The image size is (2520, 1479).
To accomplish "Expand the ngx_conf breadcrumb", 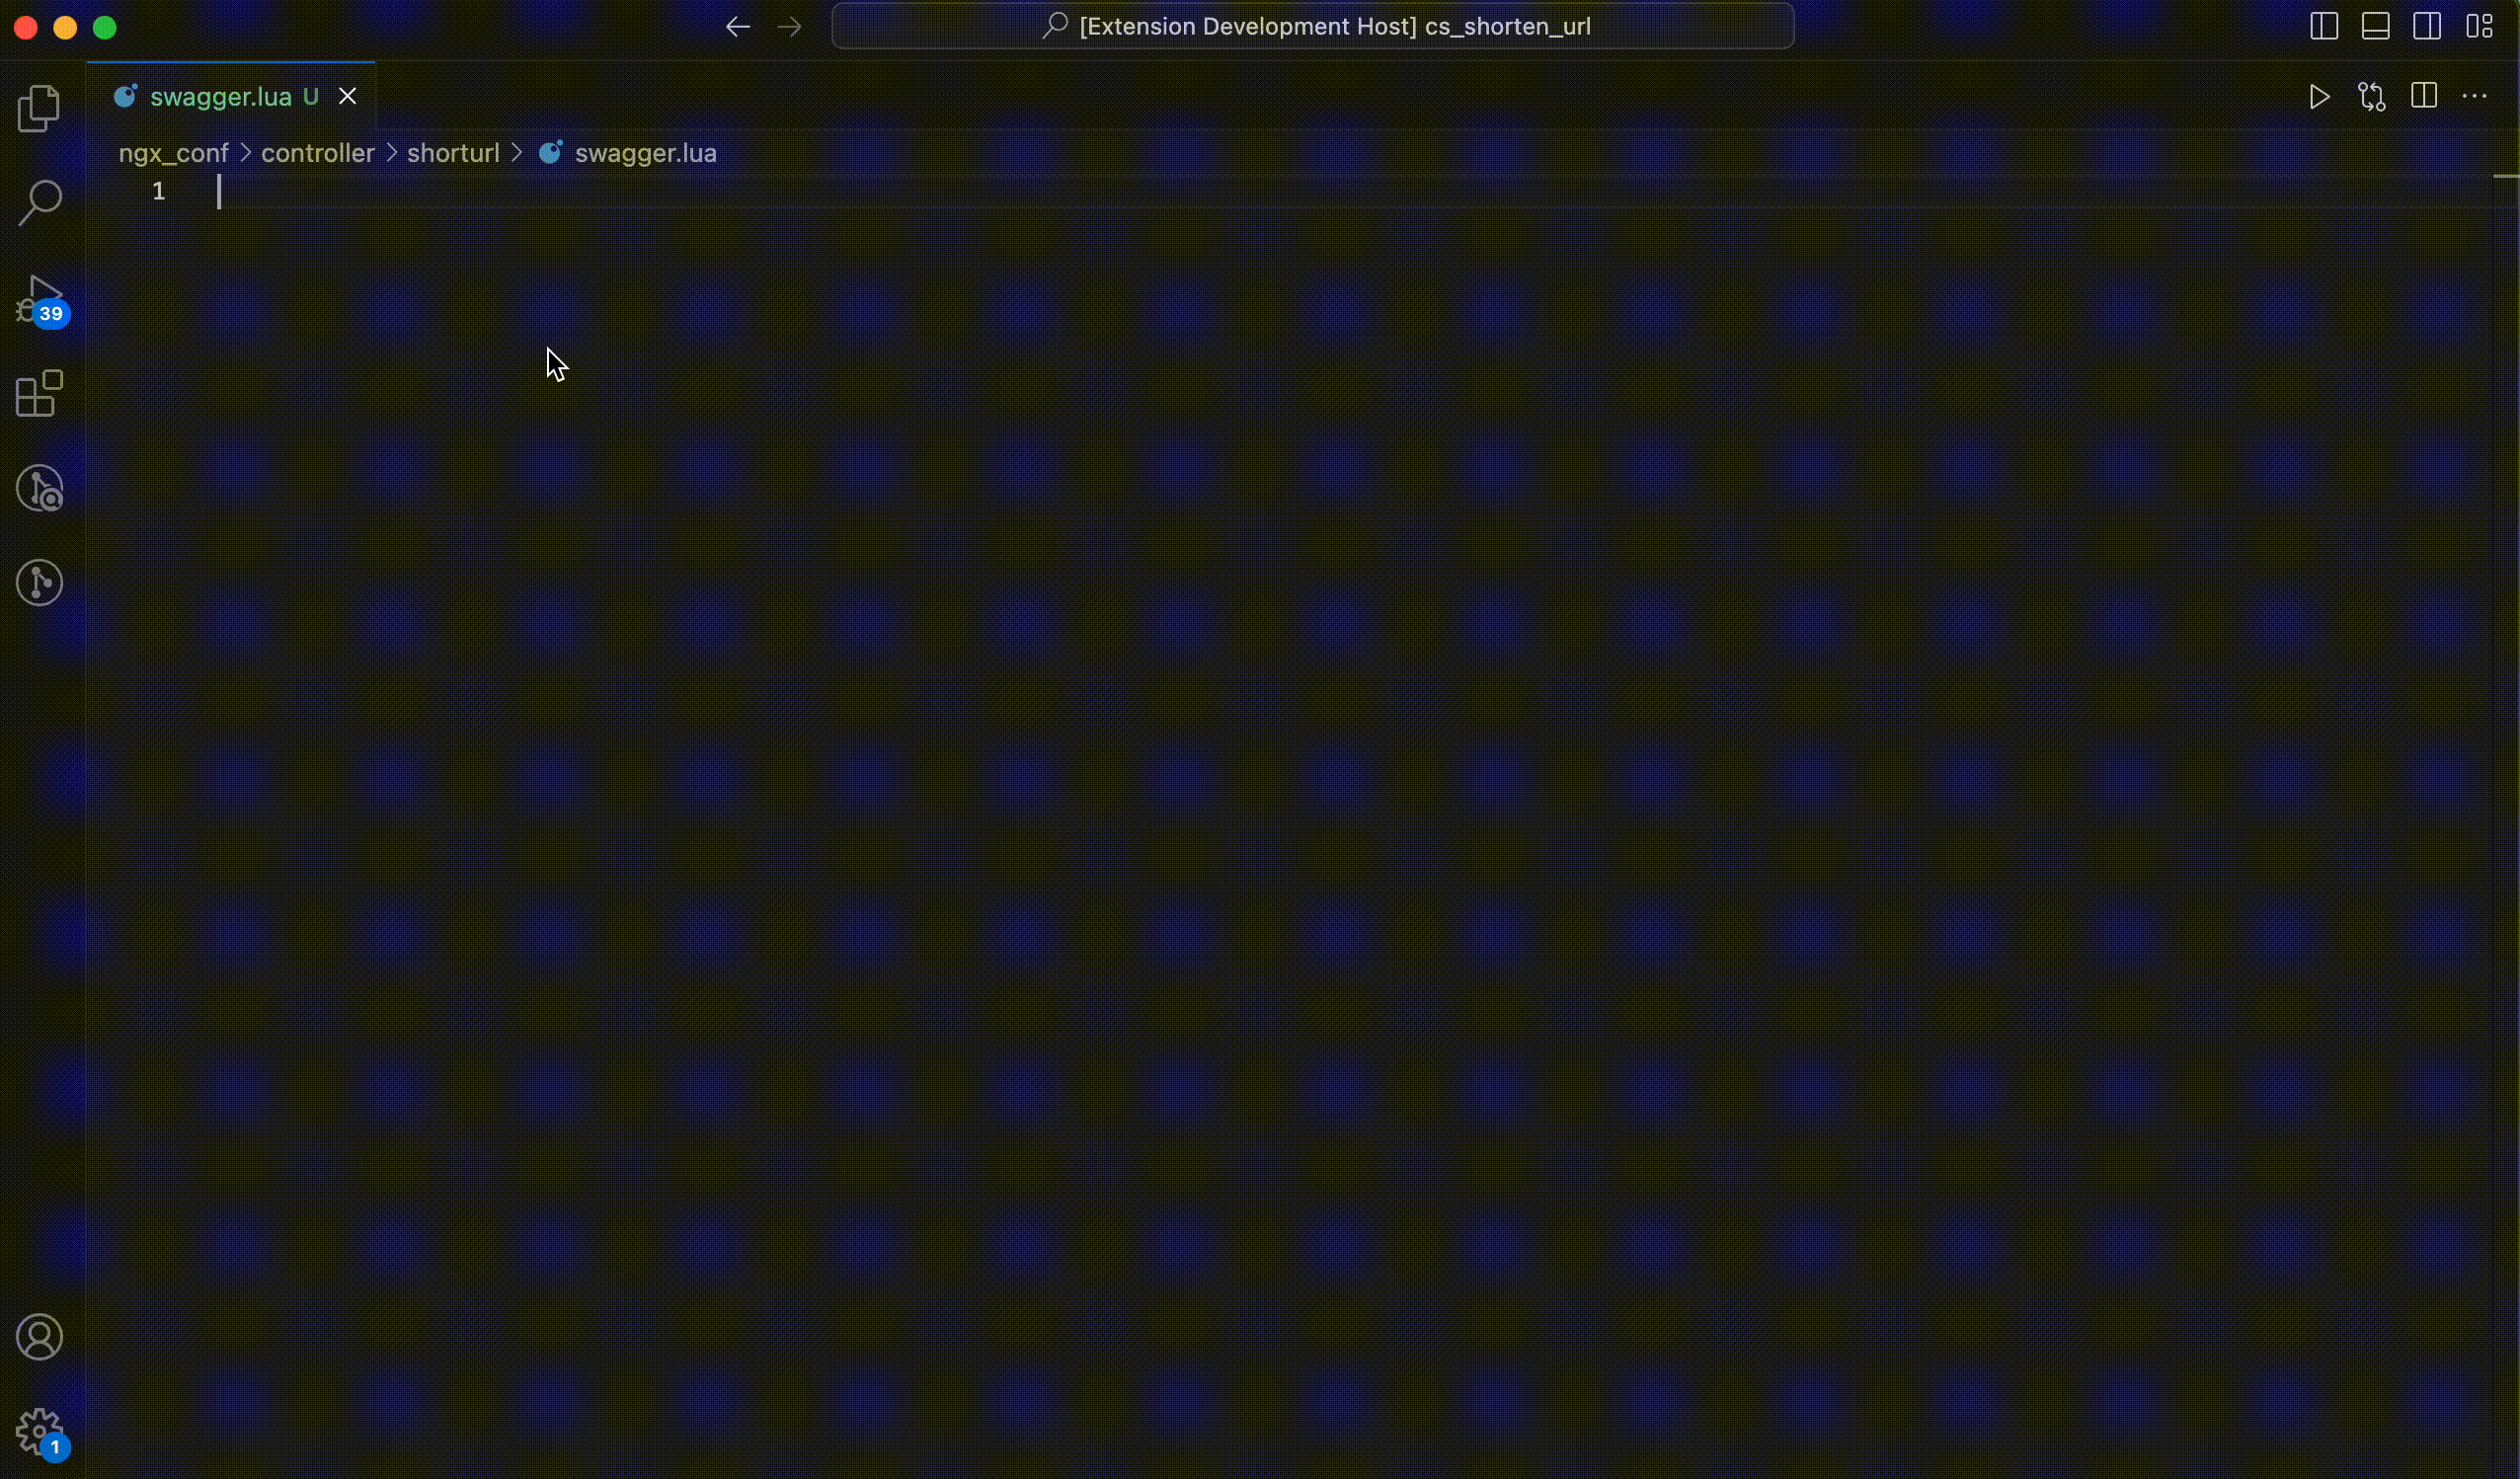I will pos(173,153).
